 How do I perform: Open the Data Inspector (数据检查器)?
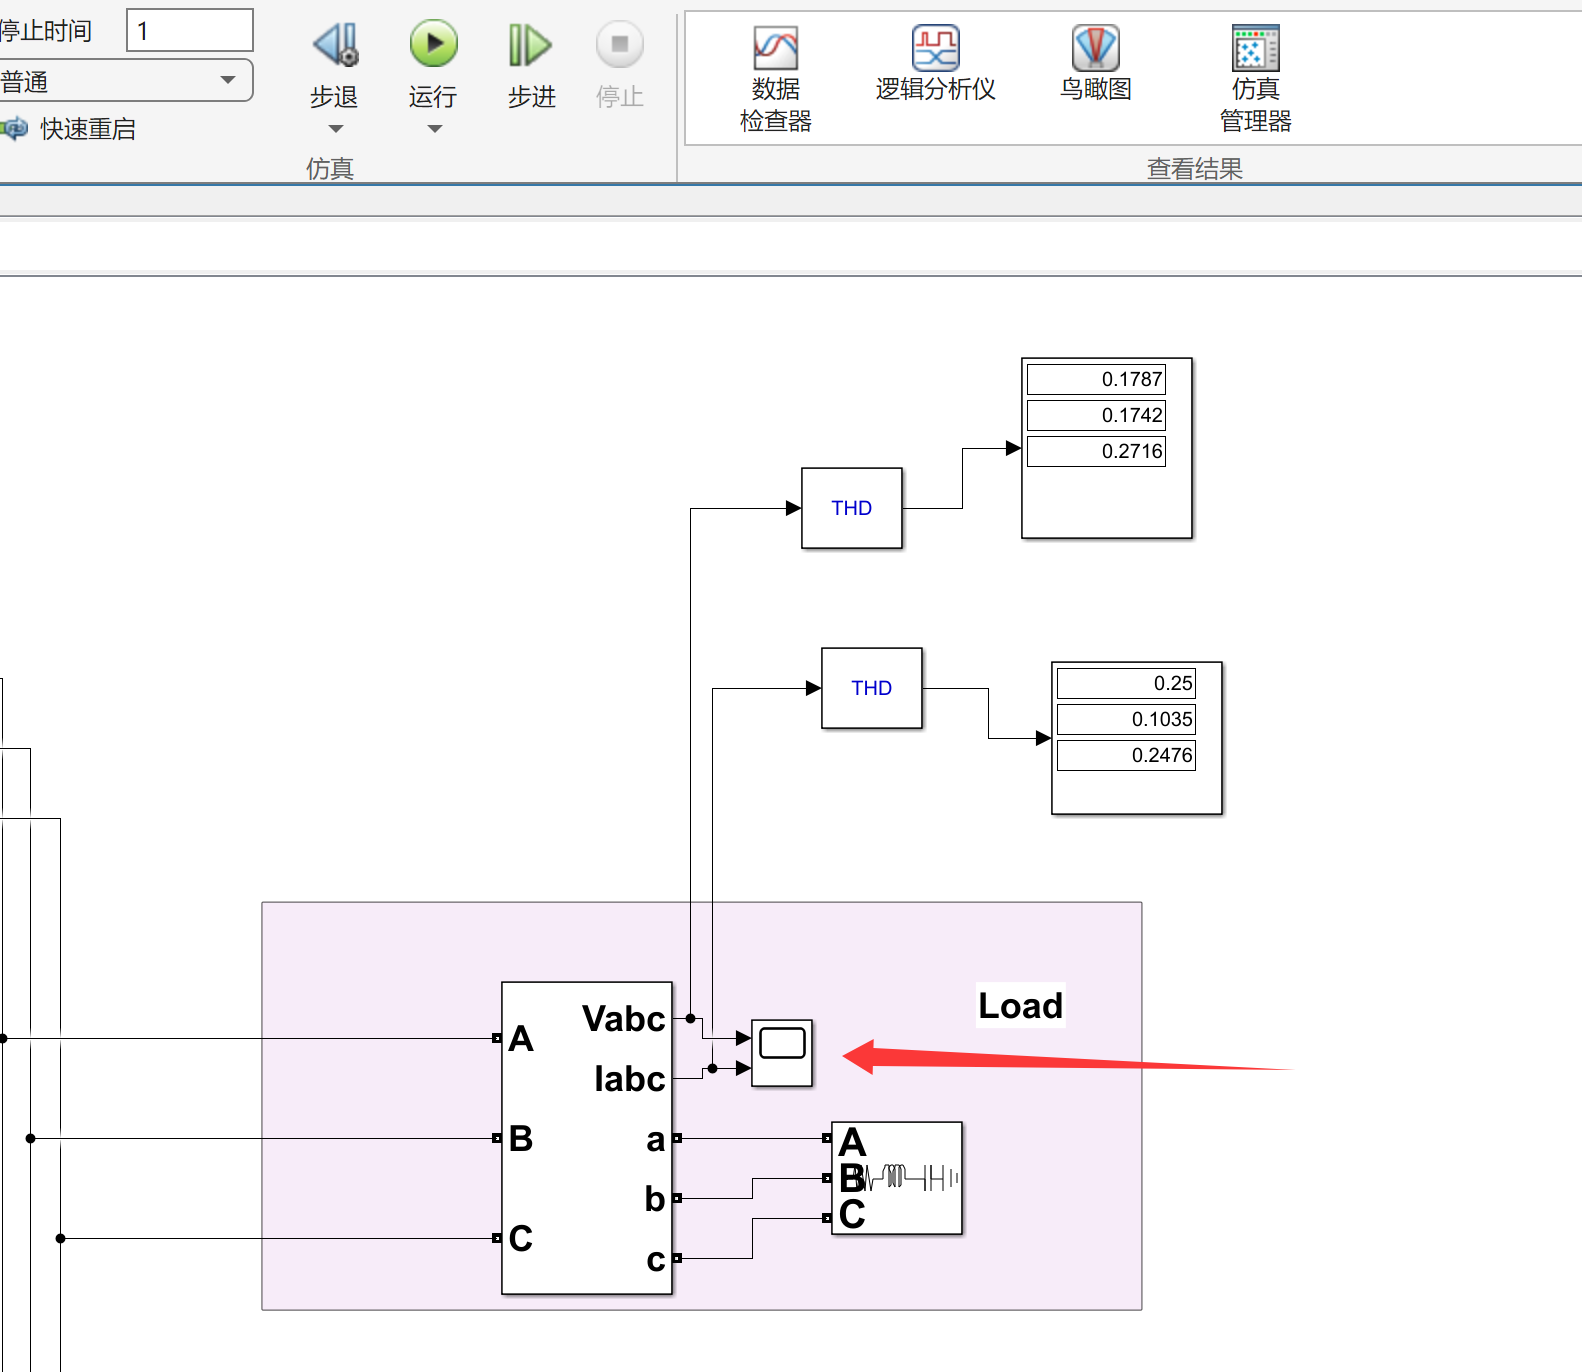pyautogui.click(x=776, y=80)
